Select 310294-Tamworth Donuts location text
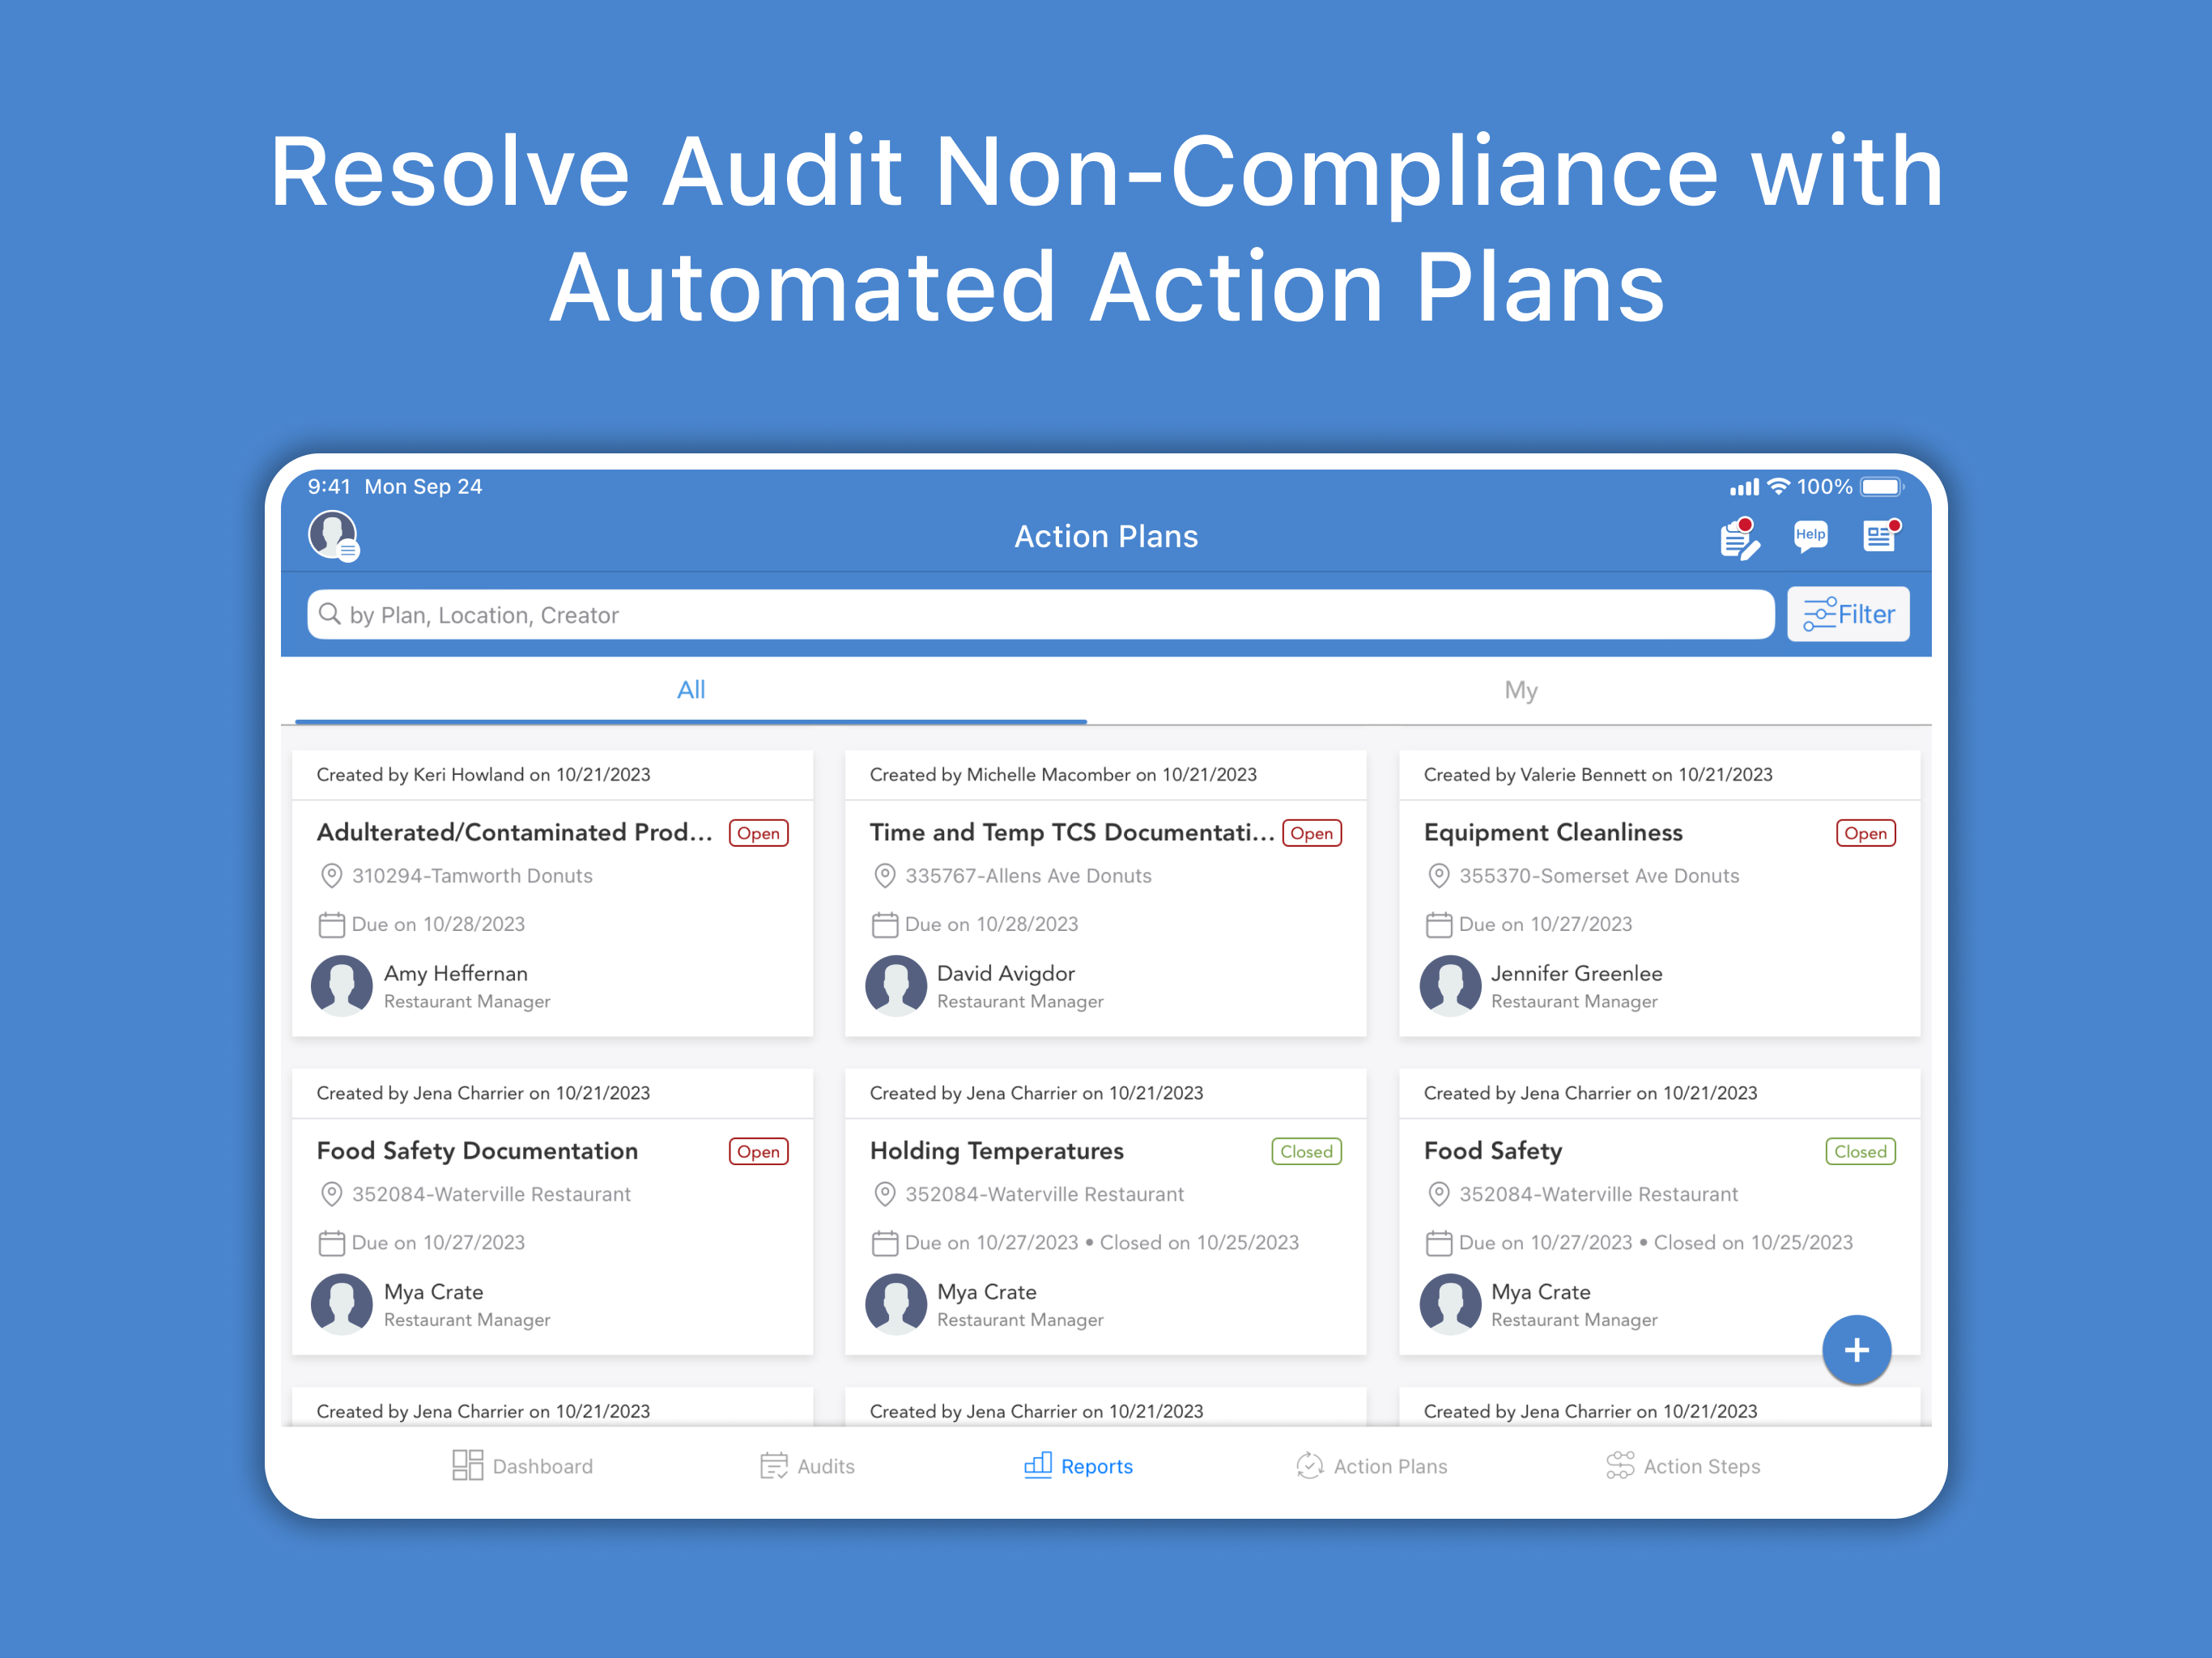This screenshot has width=2212, height=1658. click(x=472, y=876)
